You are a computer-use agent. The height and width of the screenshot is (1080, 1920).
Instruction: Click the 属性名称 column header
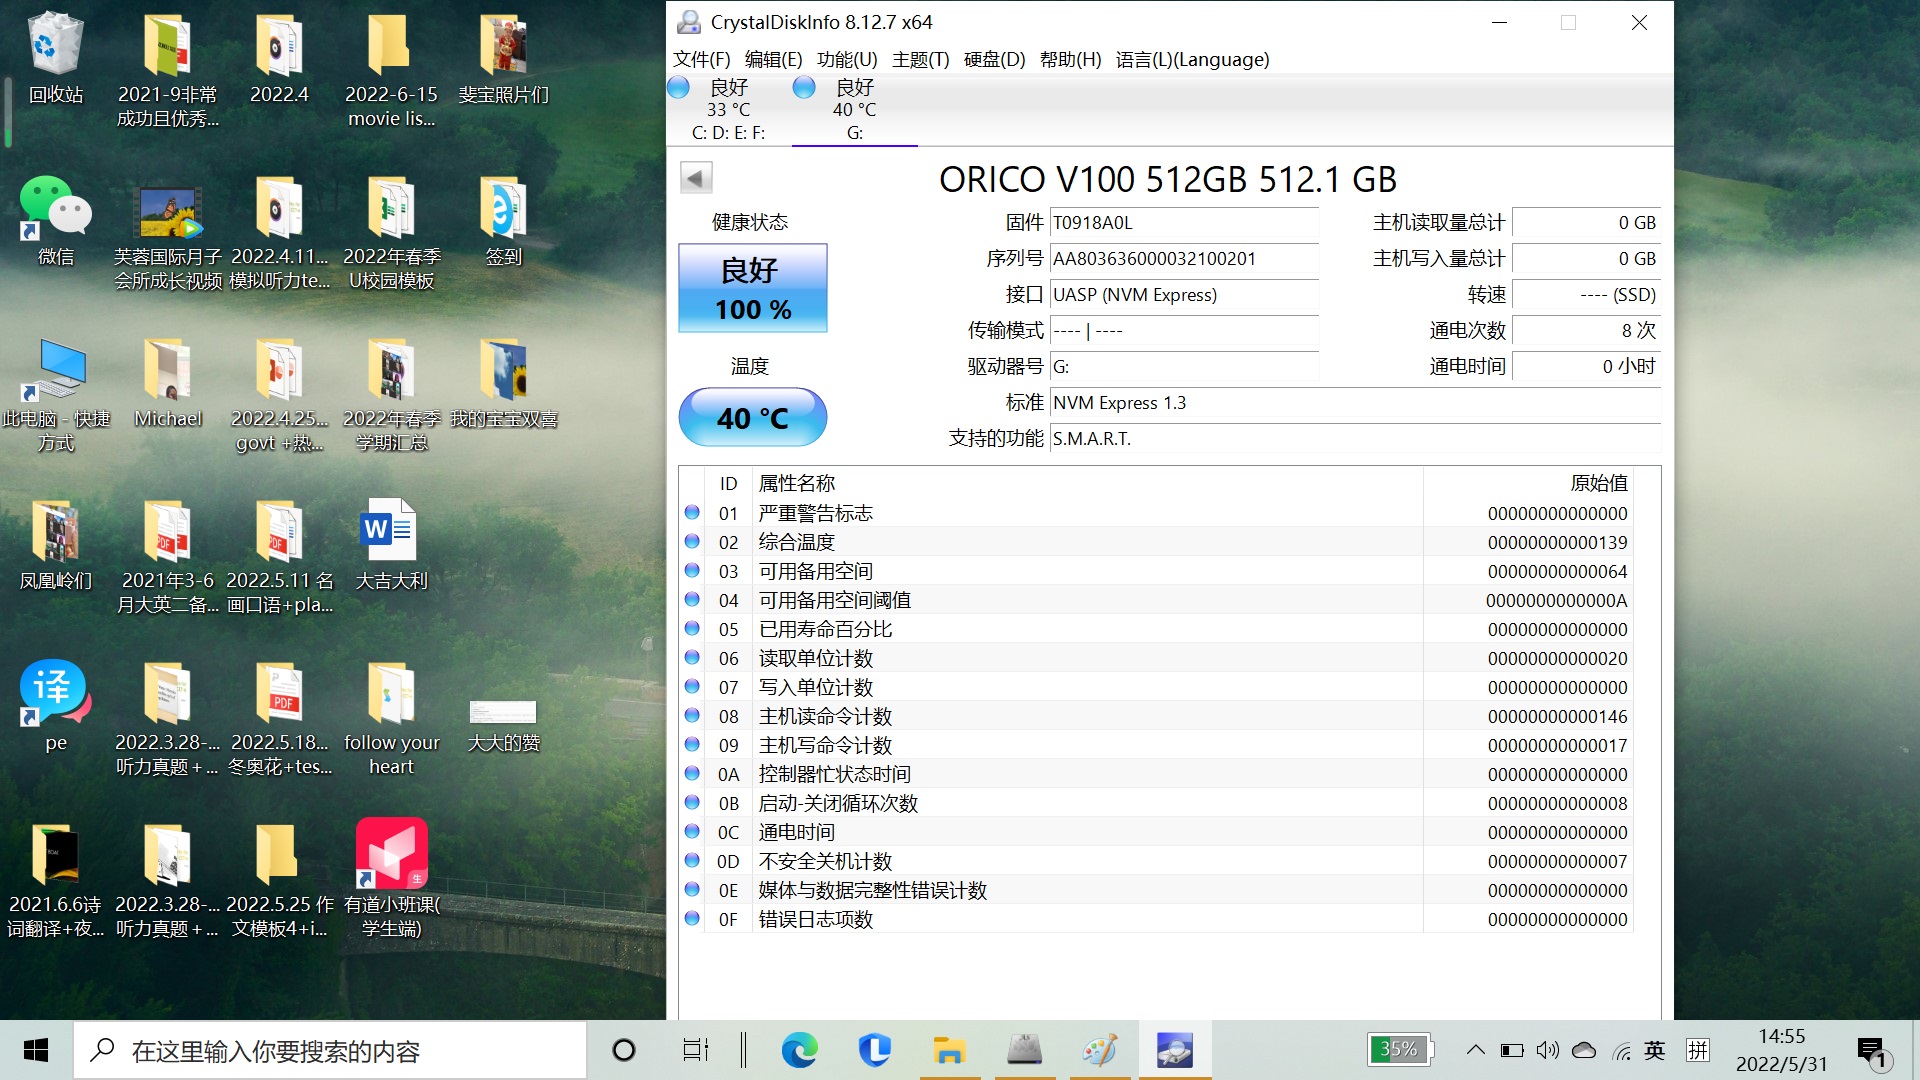(x=797, y=483)
